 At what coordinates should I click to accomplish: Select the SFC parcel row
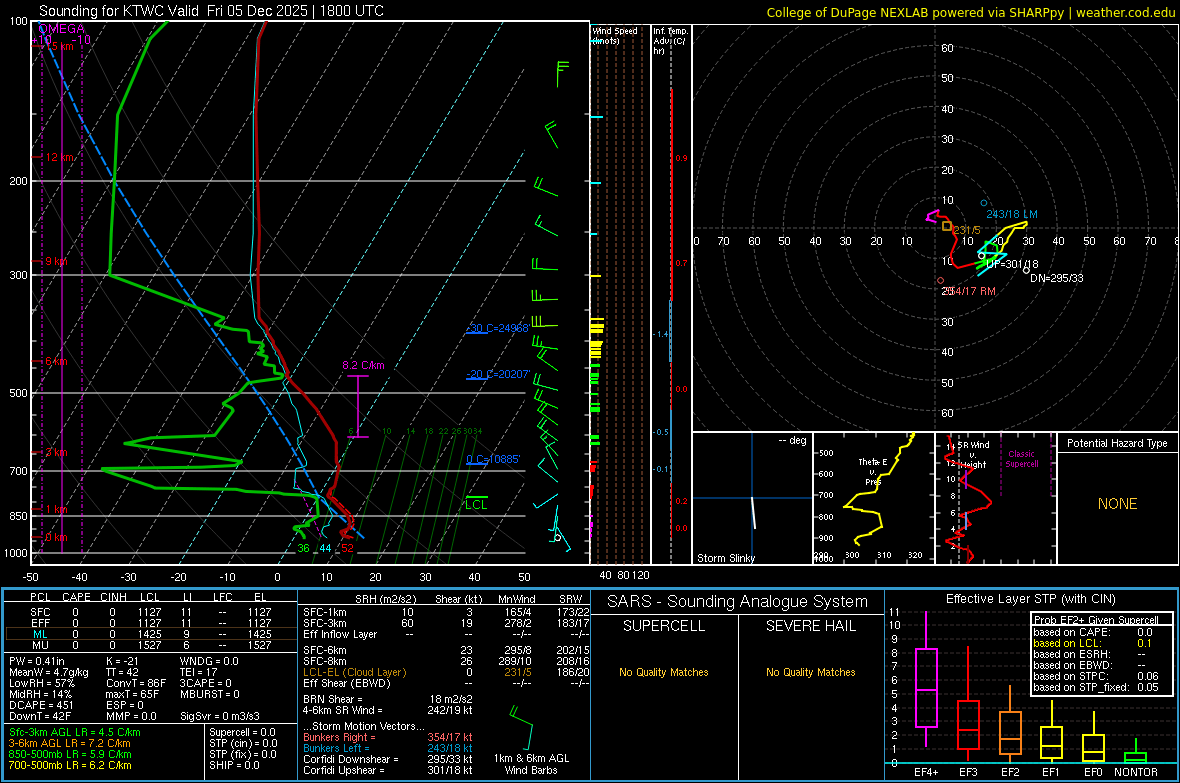tap(150, 612)
